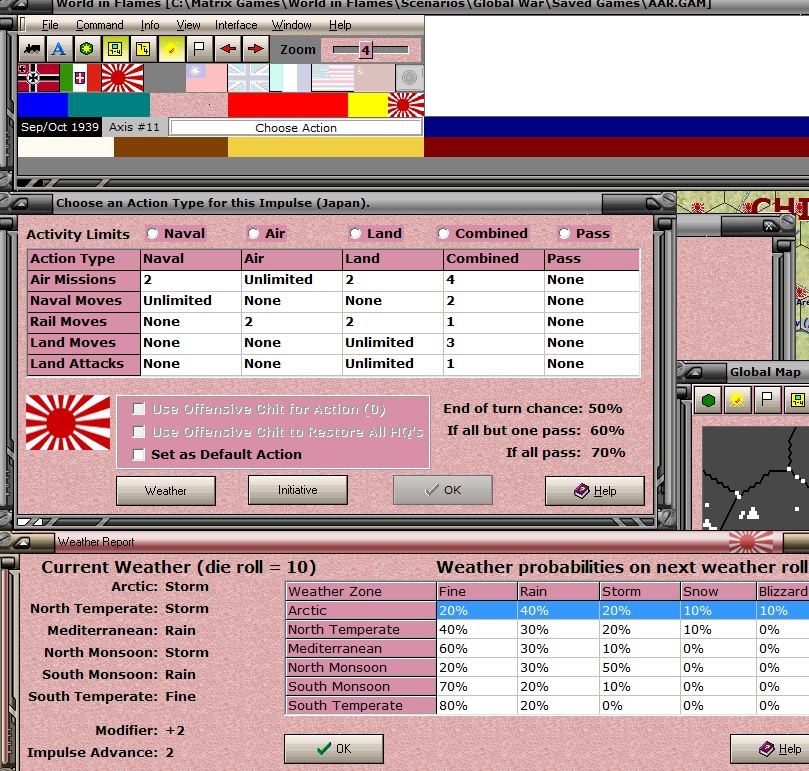Click Global Map white flag icon

coord(767,399)
